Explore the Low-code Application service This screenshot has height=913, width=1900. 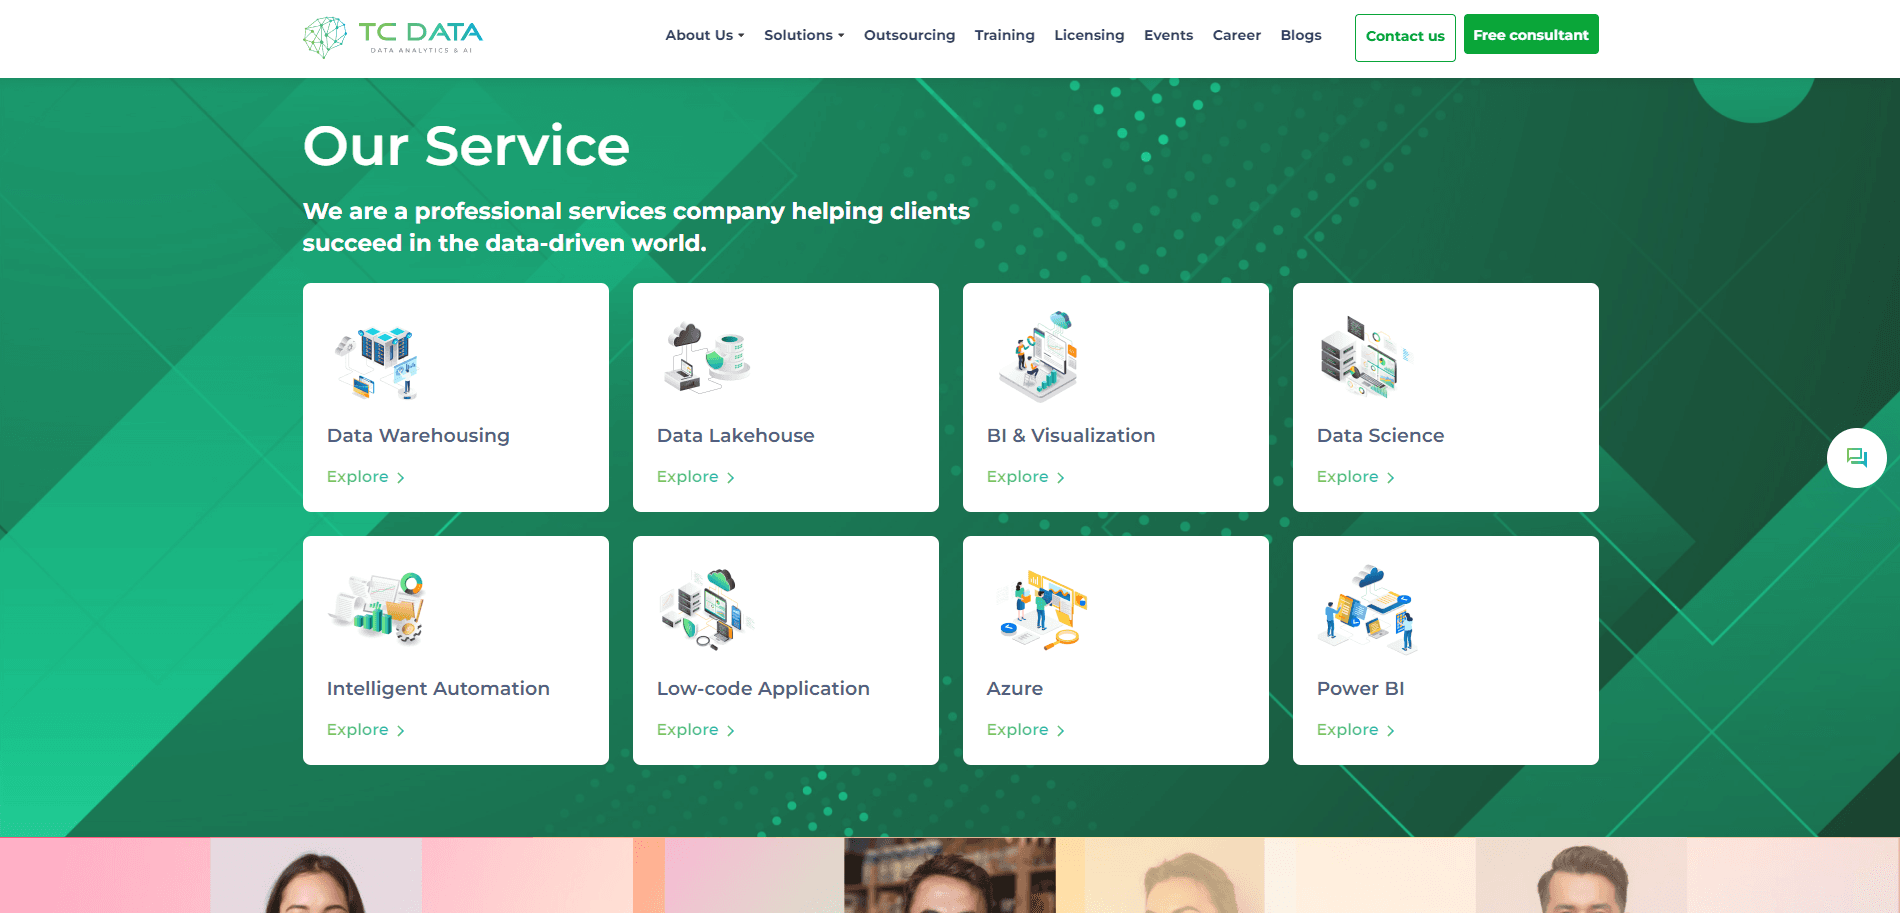(x=695, y=730)
